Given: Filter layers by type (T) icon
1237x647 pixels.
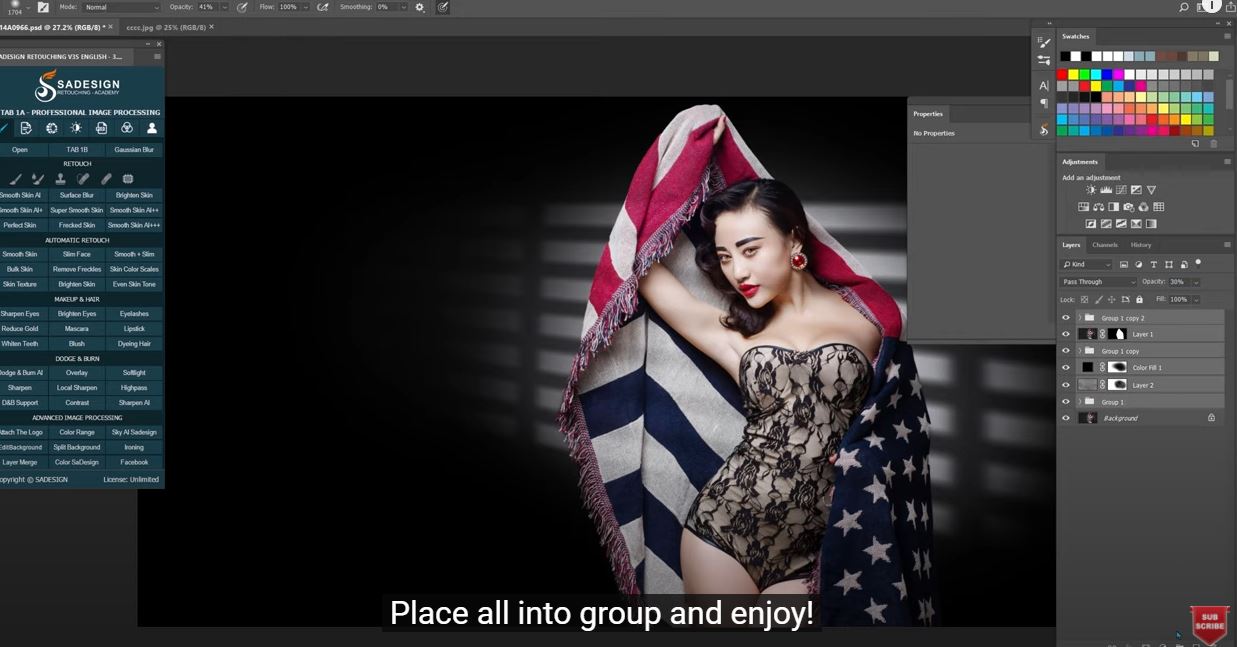Looking at the screenshot, I should tap(1153, 265).
